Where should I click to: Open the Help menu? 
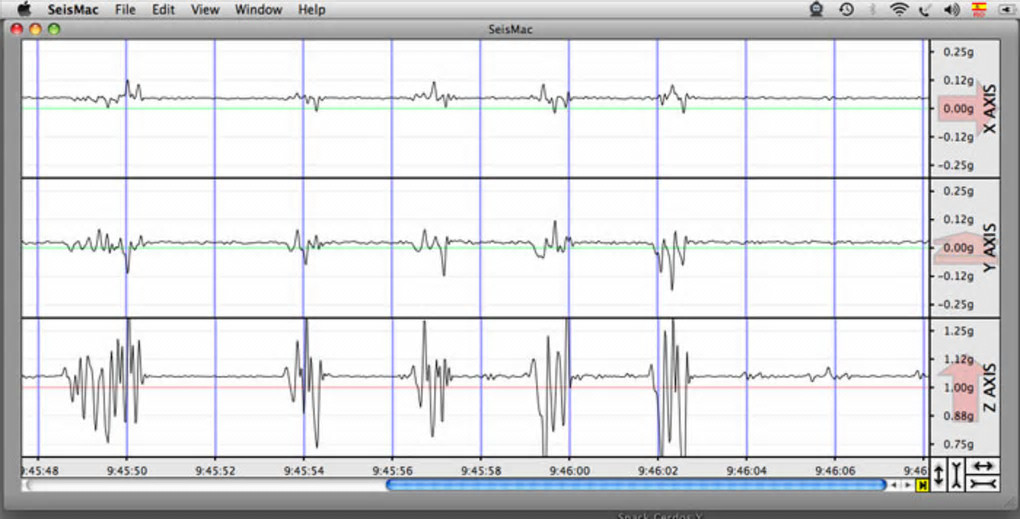click(312, 10)
